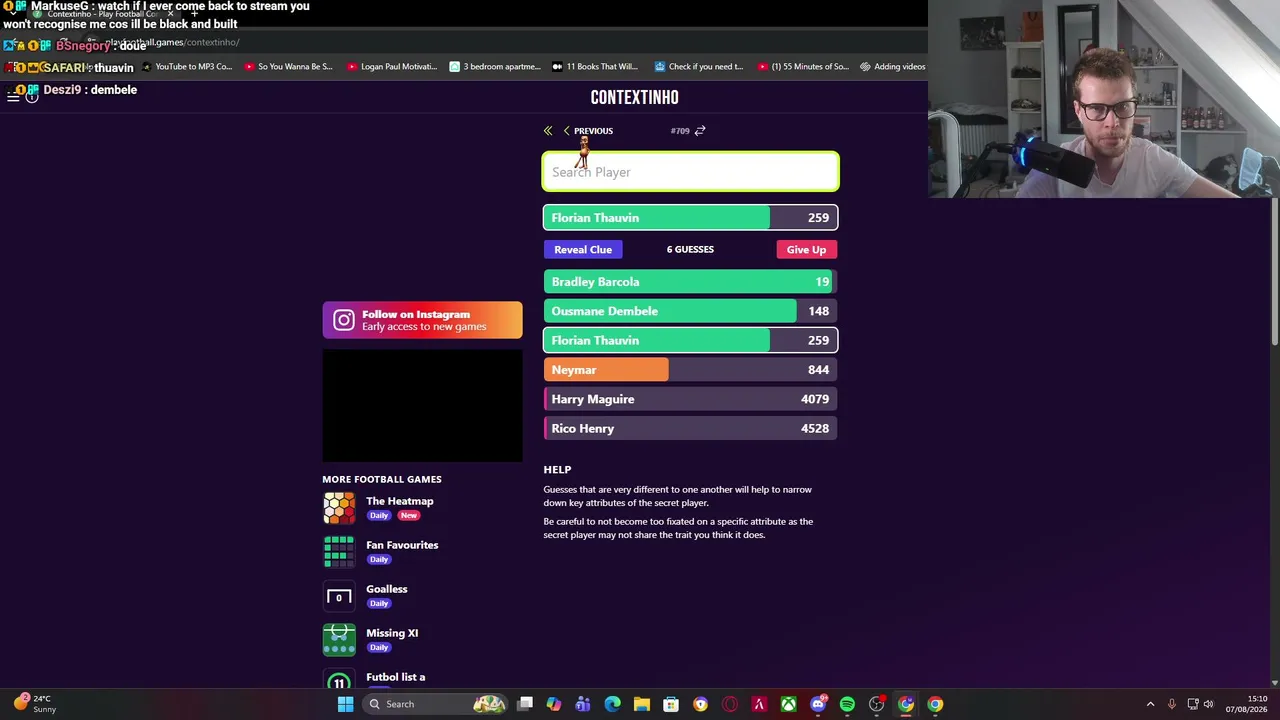Open Microsoft Store from taskbar
Viewport: 1280px width, 720px height.
[671, 704]
